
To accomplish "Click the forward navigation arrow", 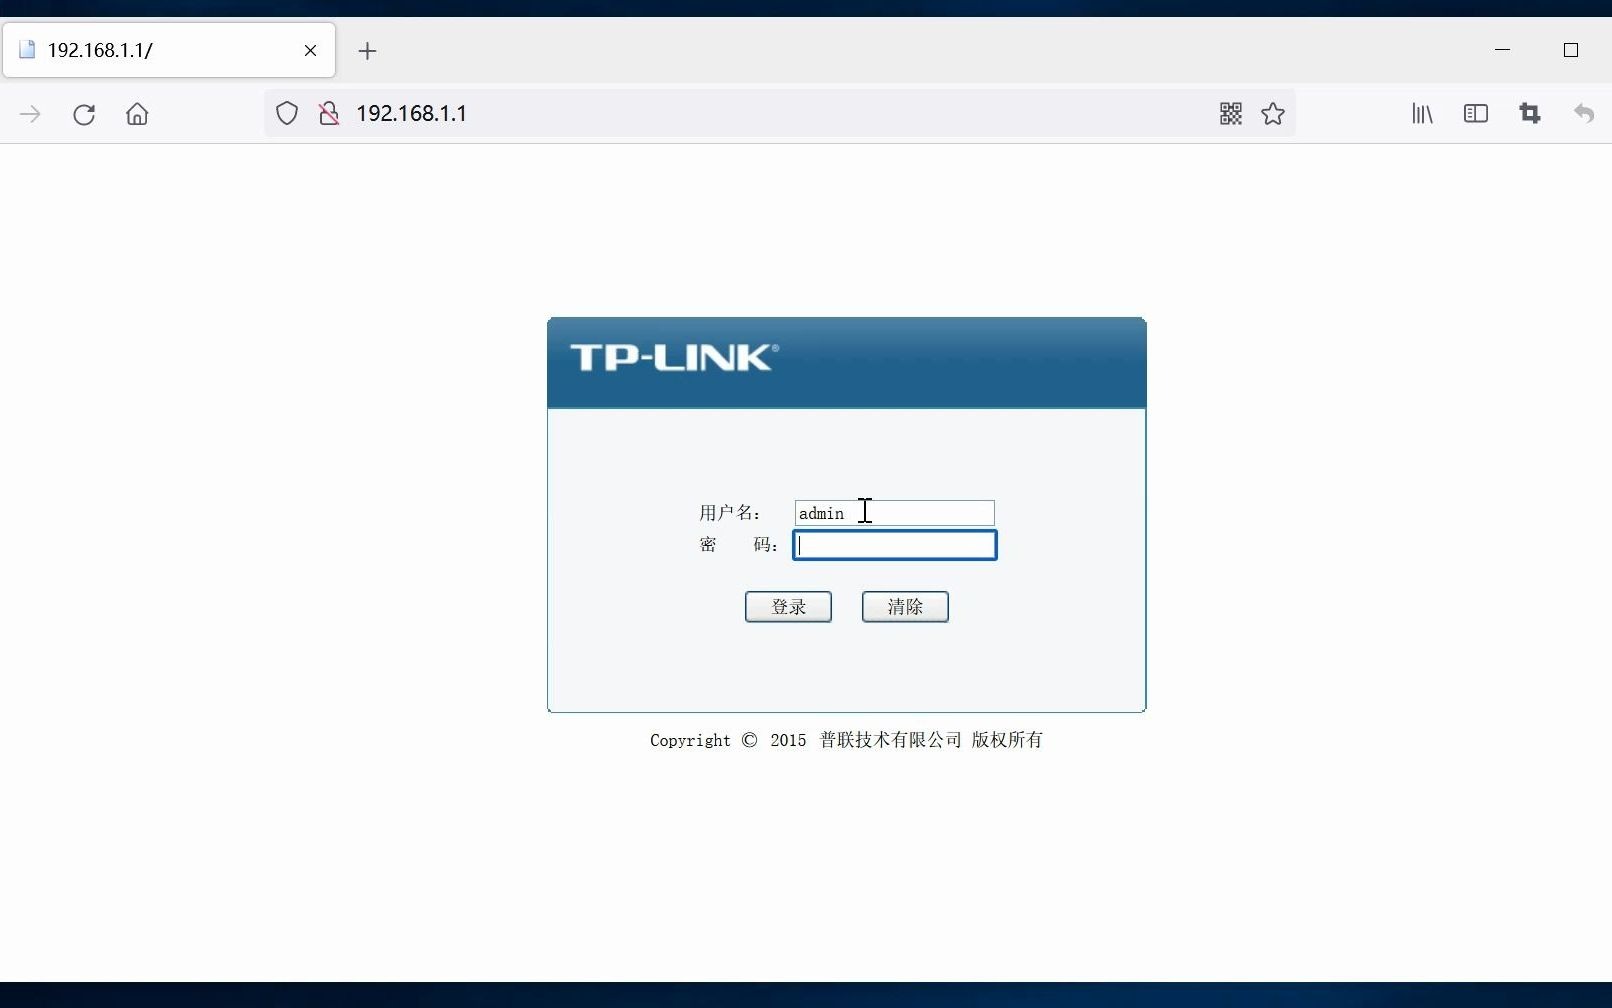I will click(30, 114).
